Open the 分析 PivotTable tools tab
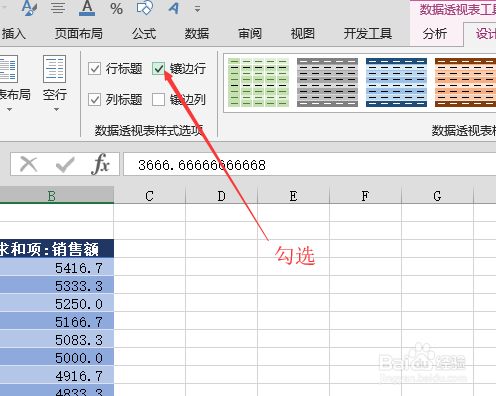Image resolution: width=496 pixels, height=396 pixels. [435, 34]
